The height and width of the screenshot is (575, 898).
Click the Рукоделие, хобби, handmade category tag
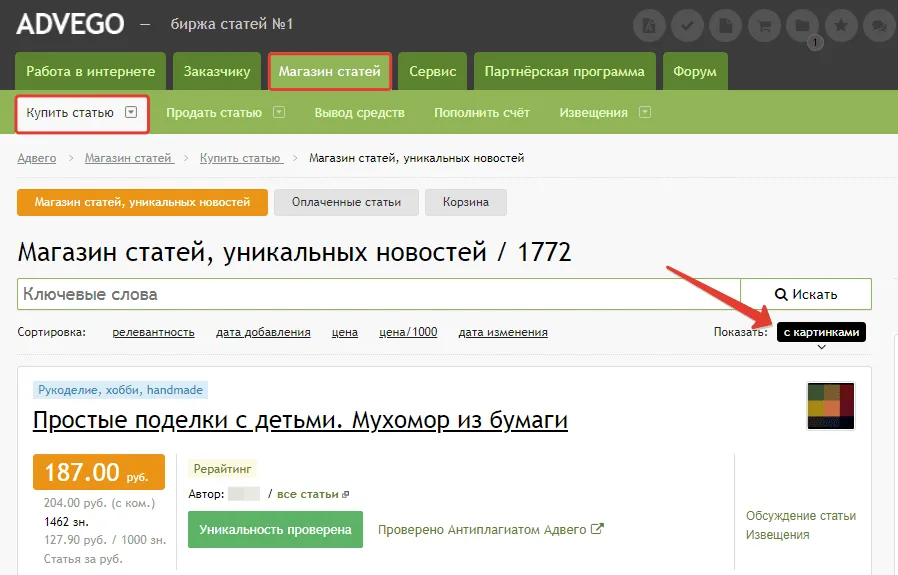[x=120, y=390]
